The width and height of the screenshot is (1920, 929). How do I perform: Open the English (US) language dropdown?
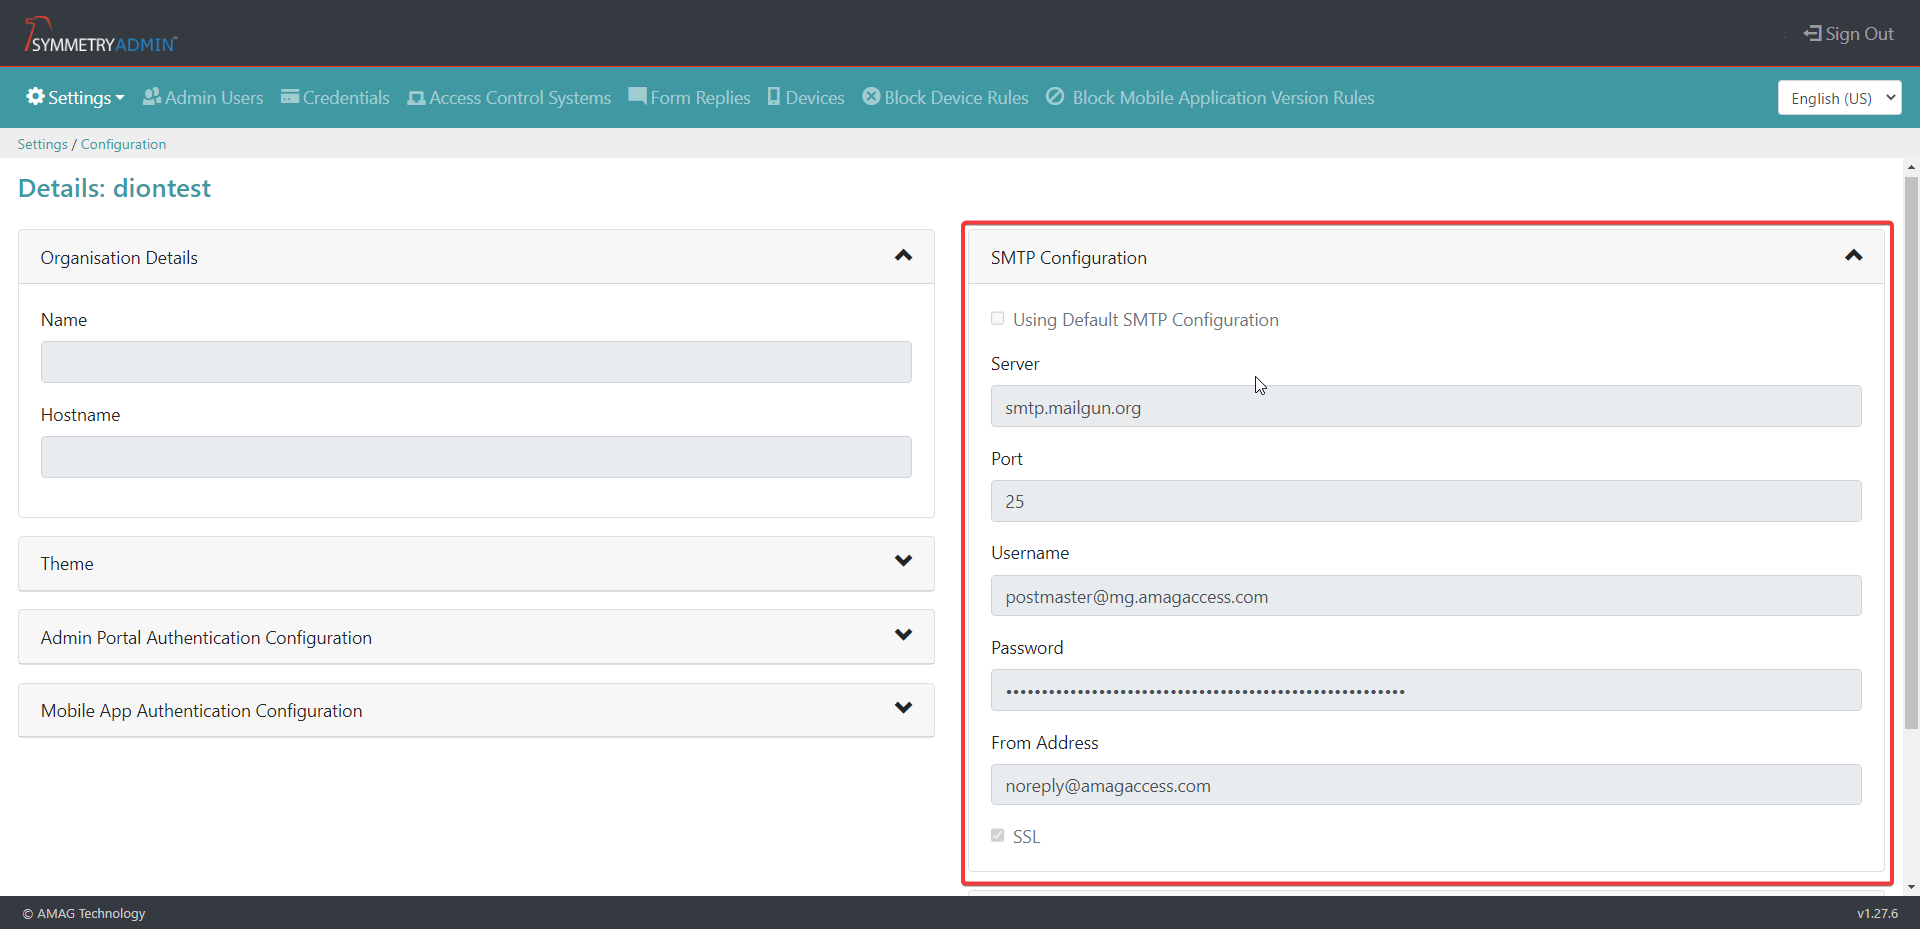pyautogui.click(x=1839, y=98)
